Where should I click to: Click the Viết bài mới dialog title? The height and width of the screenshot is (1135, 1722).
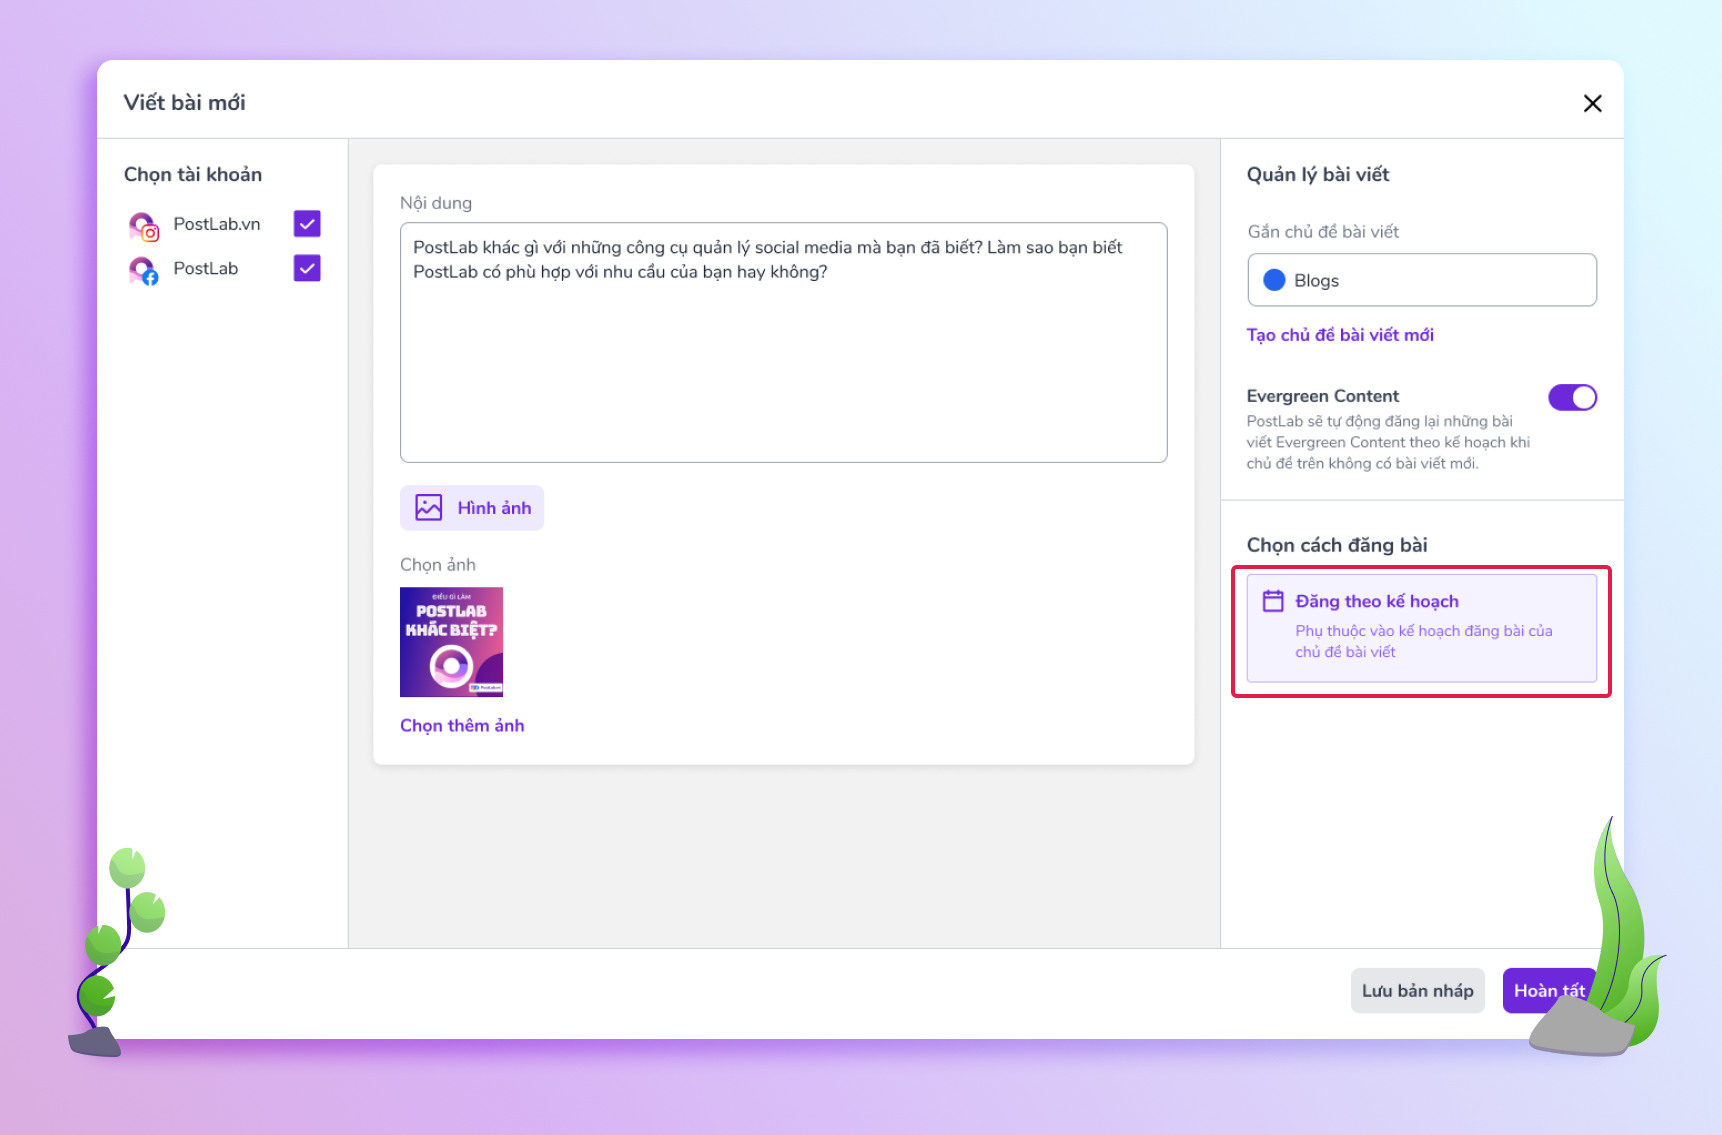click(x=185, y=103)
